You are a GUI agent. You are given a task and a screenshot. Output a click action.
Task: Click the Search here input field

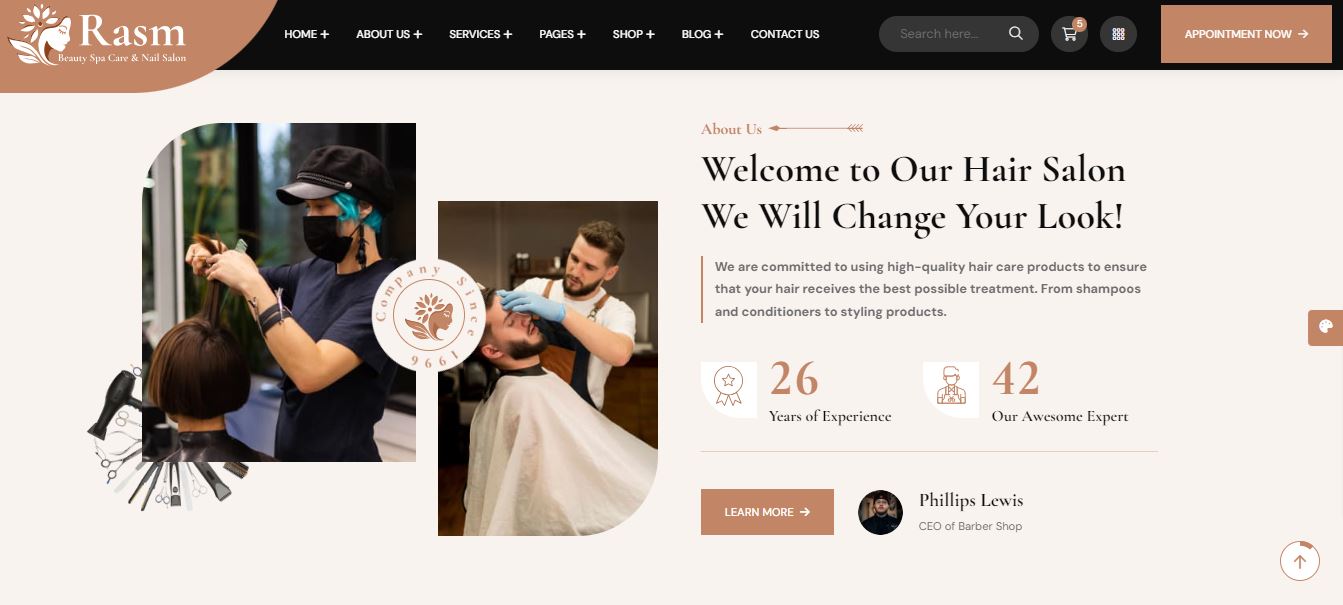(950, 34)
